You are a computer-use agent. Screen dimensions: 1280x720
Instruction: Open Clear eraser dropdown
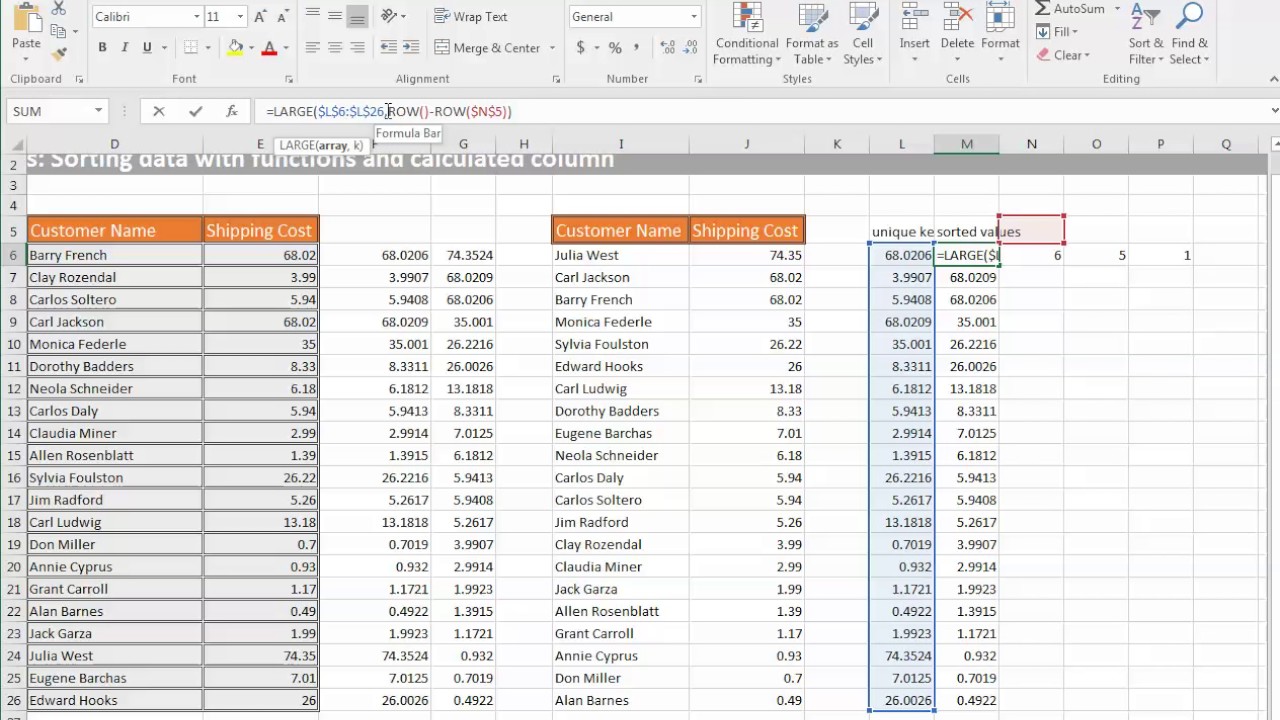click(x=1064, y=55)
